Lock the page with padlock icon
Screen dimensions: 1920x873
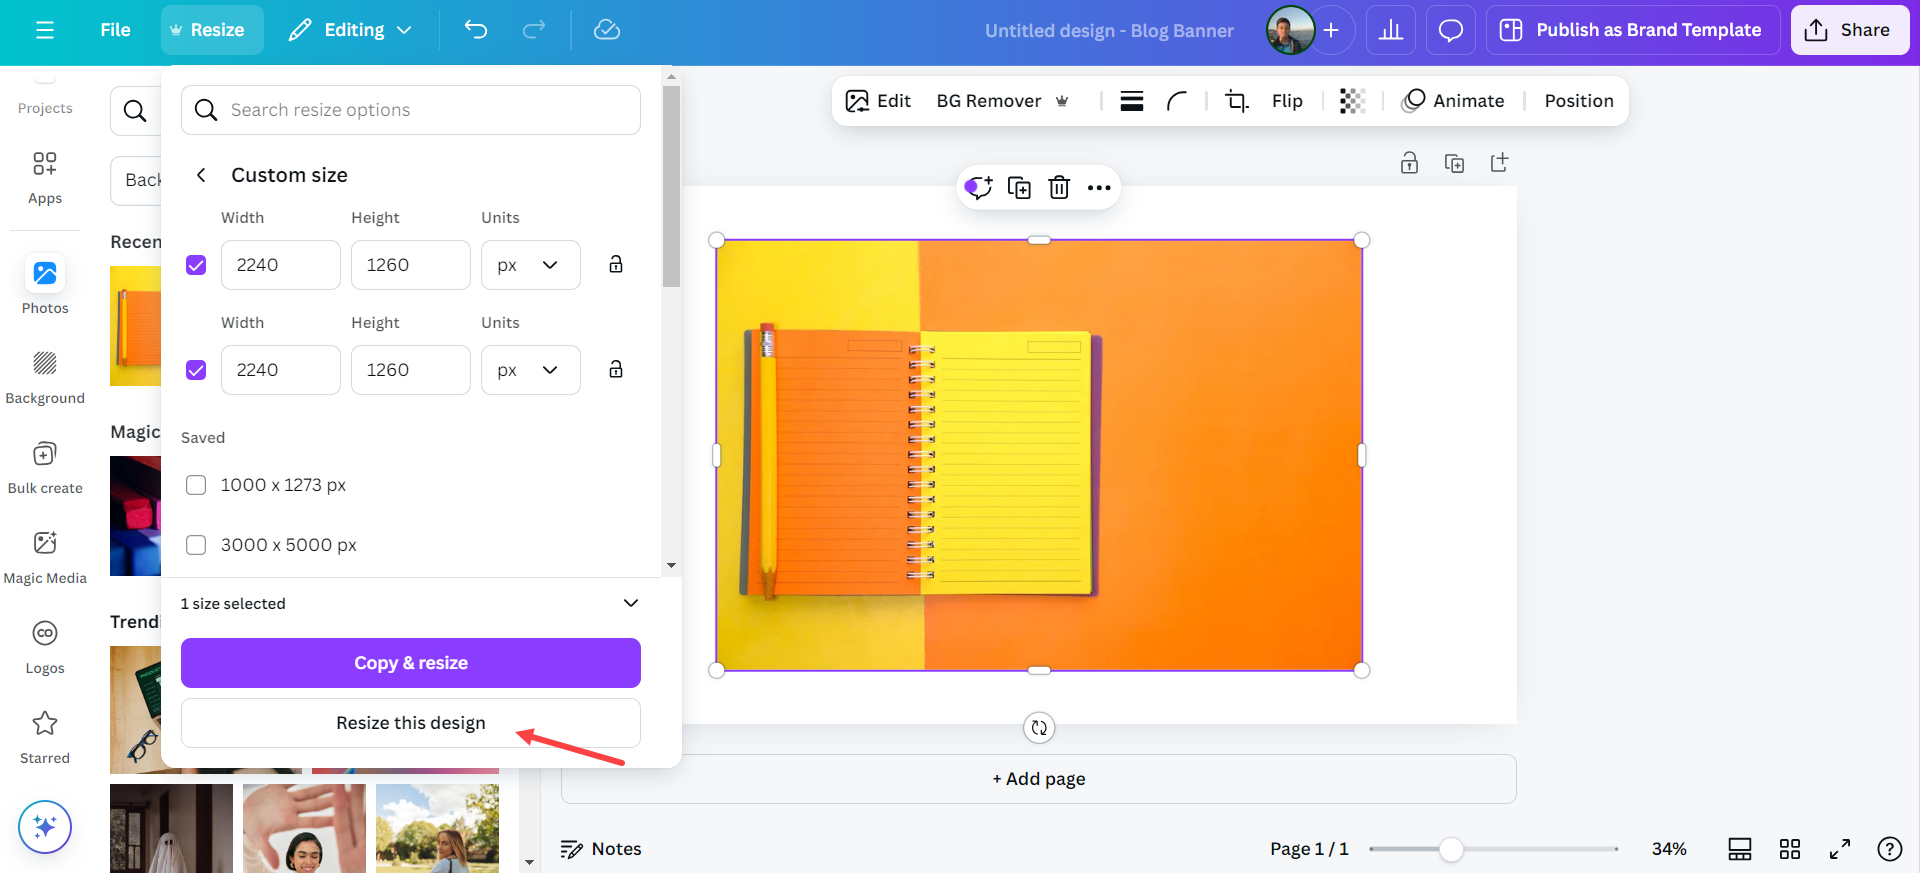coord(1409,163)
